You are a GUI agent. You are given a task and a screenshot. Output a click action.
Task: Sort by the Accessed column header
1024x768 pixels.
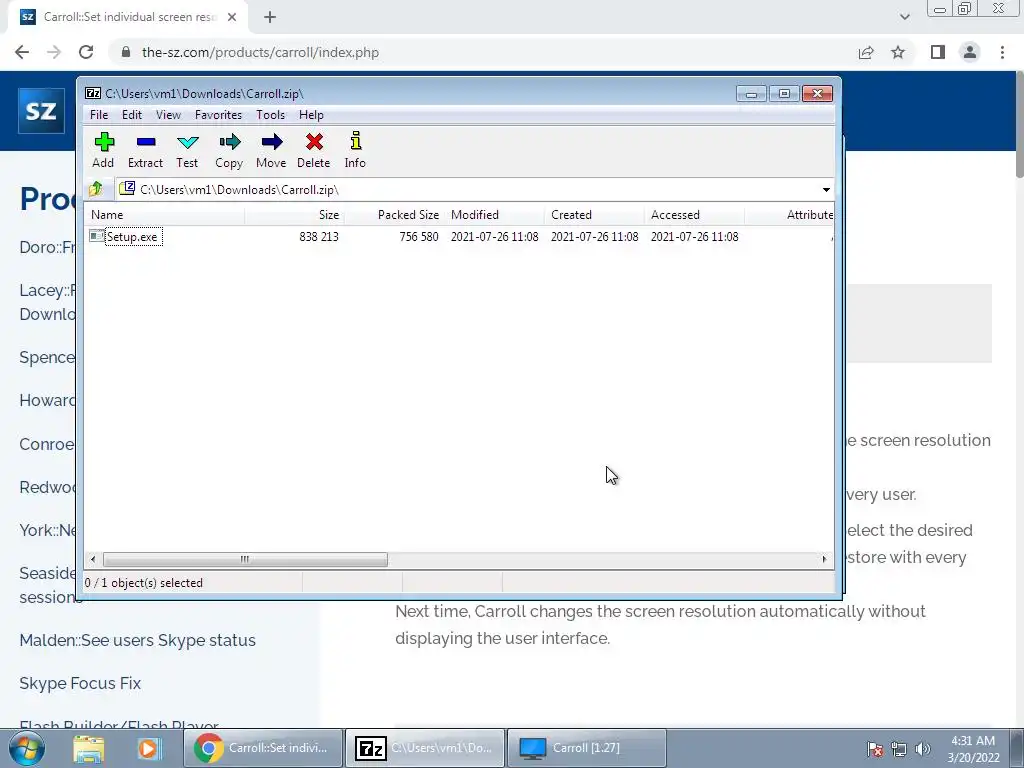click(x=694, y=215)
